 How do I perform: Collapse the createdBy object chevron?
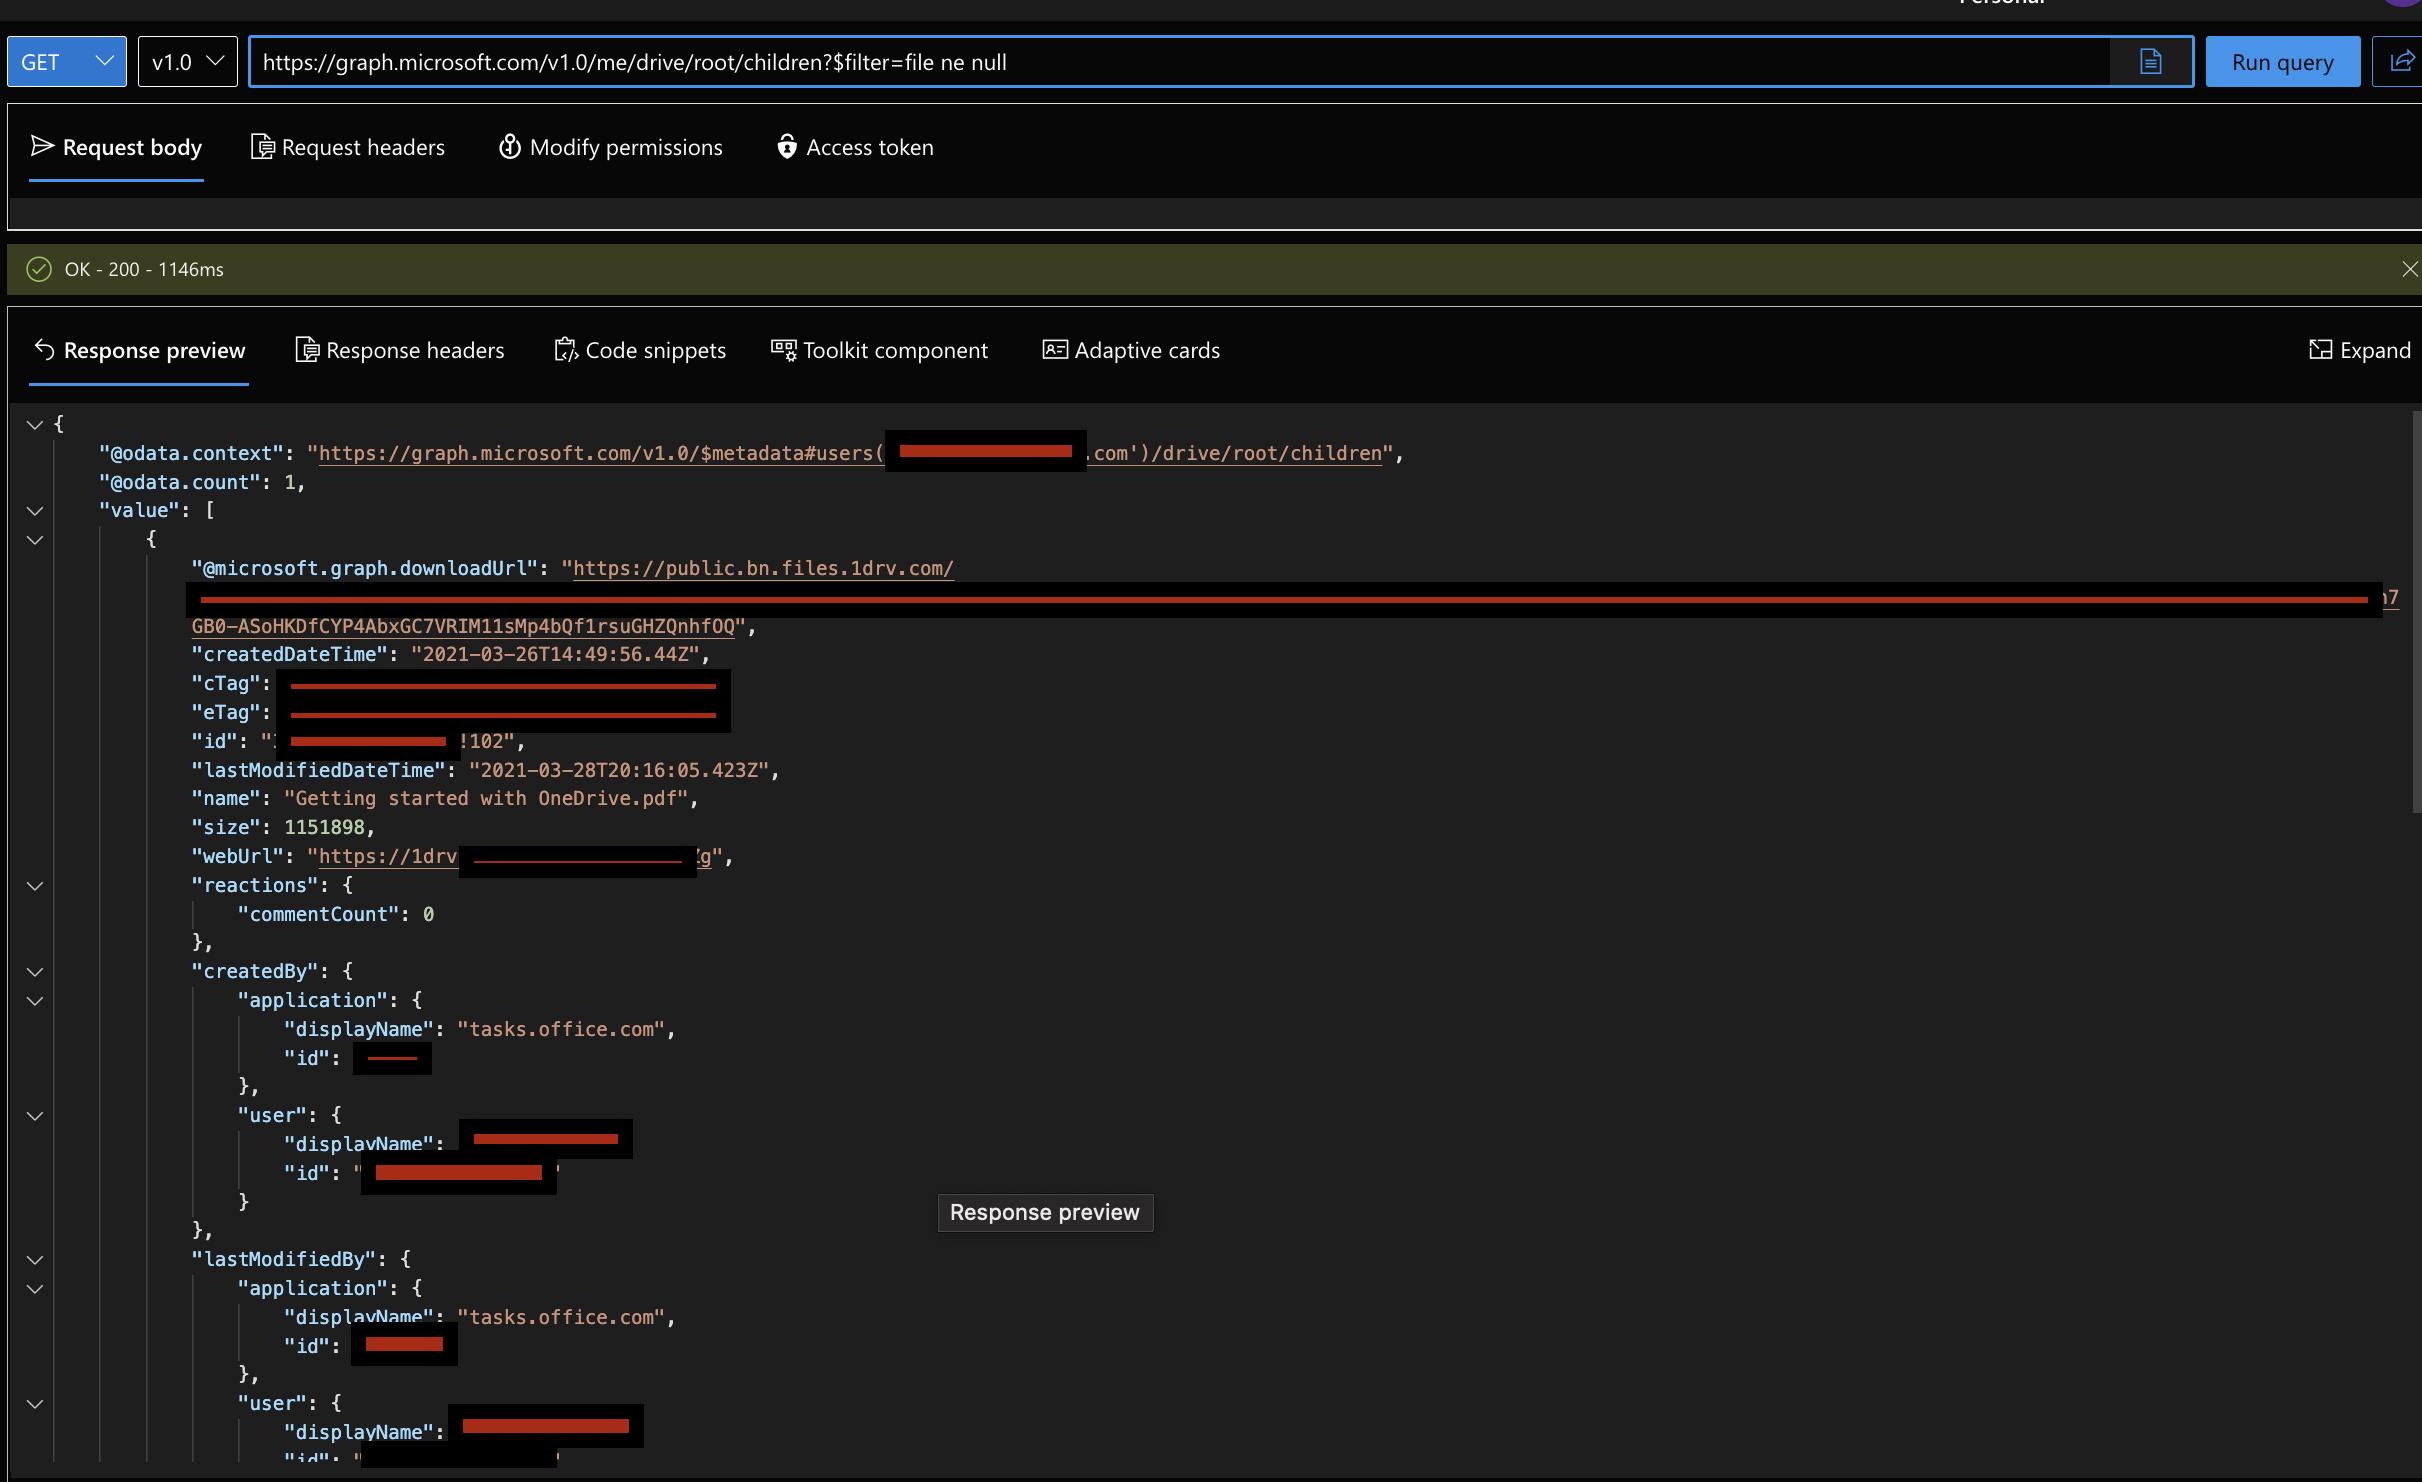tap(35, 971)
